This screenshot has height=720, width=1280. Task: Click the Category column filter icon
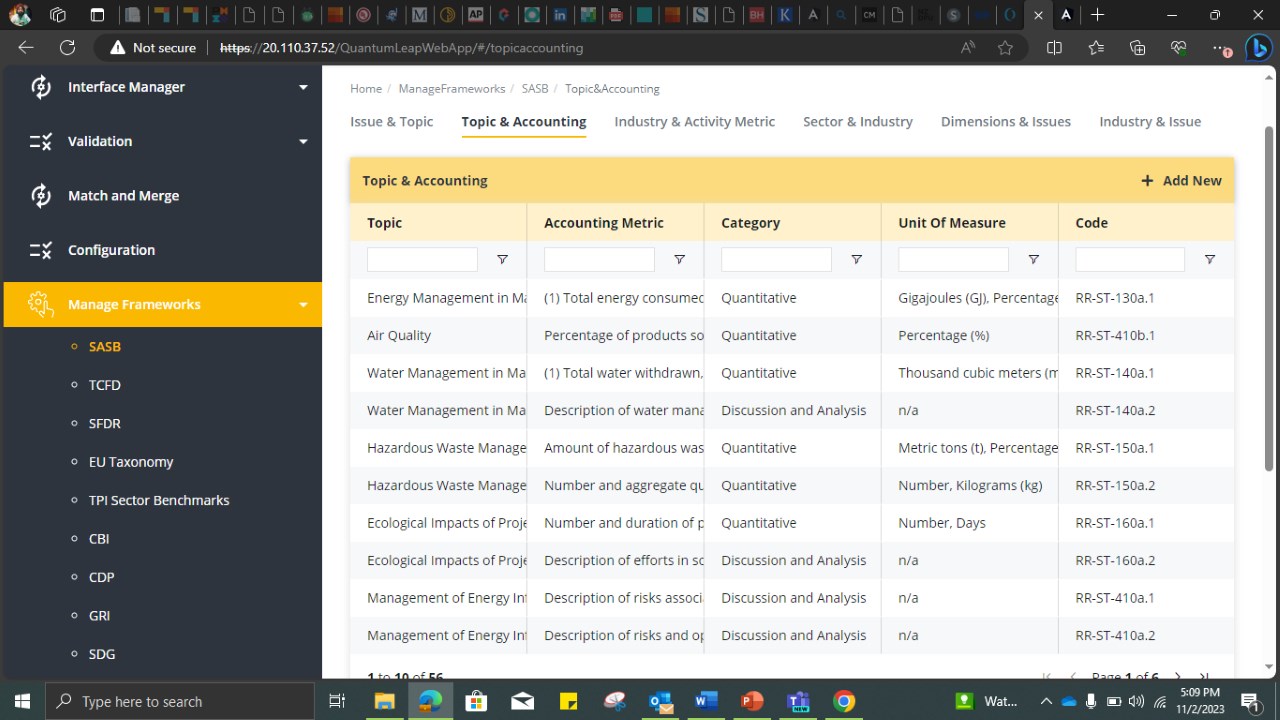click(x=856, y=260)
